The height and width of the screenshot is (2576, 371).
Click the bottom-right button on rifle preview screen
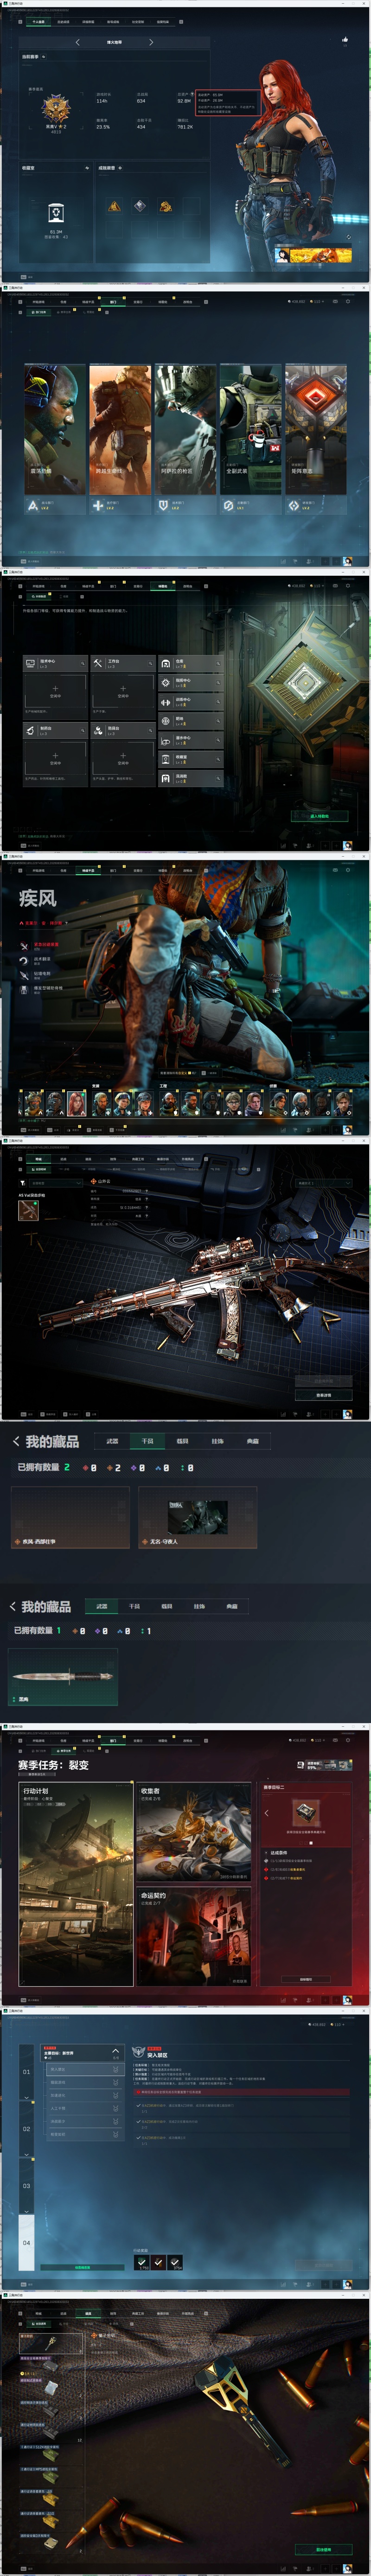click(x=324, y=1394)
